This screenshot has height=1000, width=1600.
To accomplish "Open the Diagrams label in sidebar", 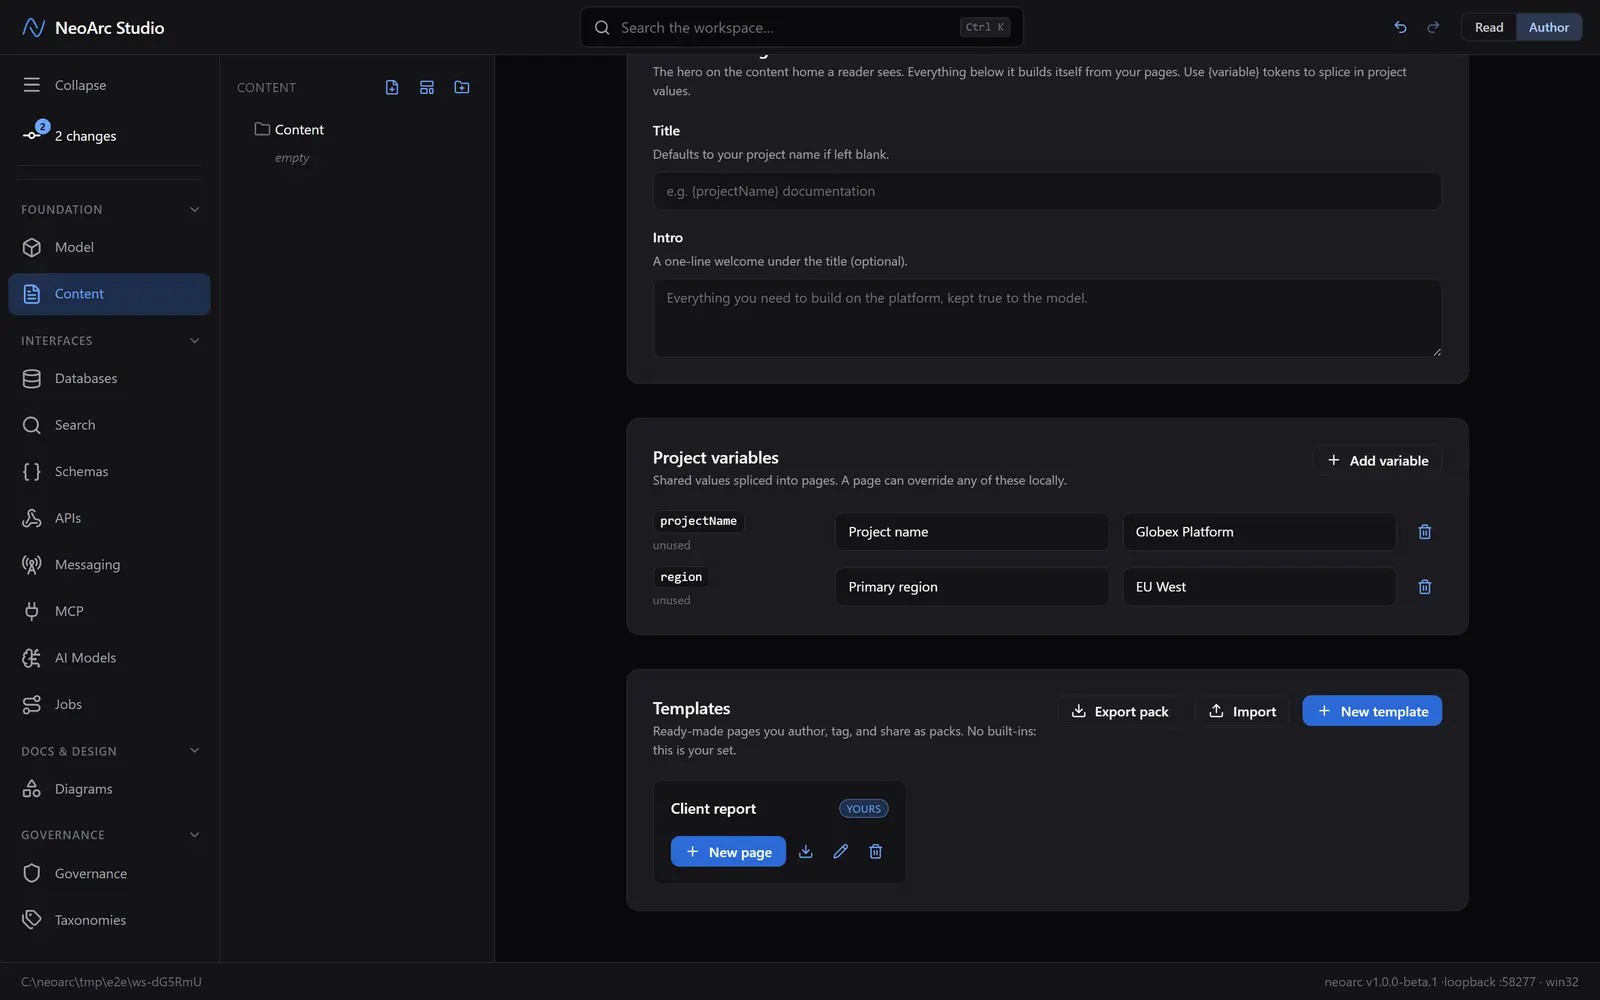I will (x=83, y=789).
